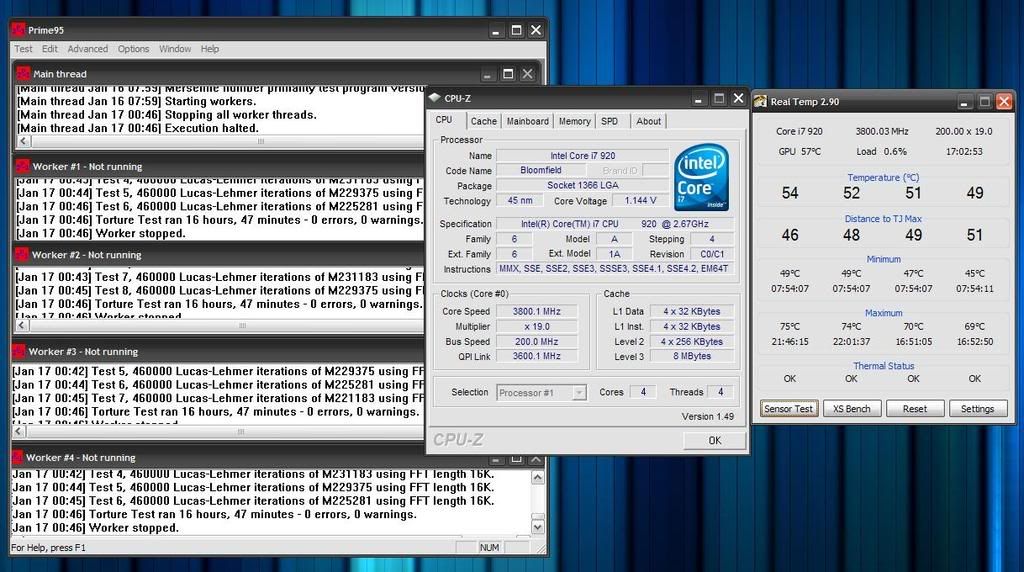This screenshot has height=572, width=1024.
Task: Click the Level 3 cache value 8 MBytes
Action: pos(692,356)
